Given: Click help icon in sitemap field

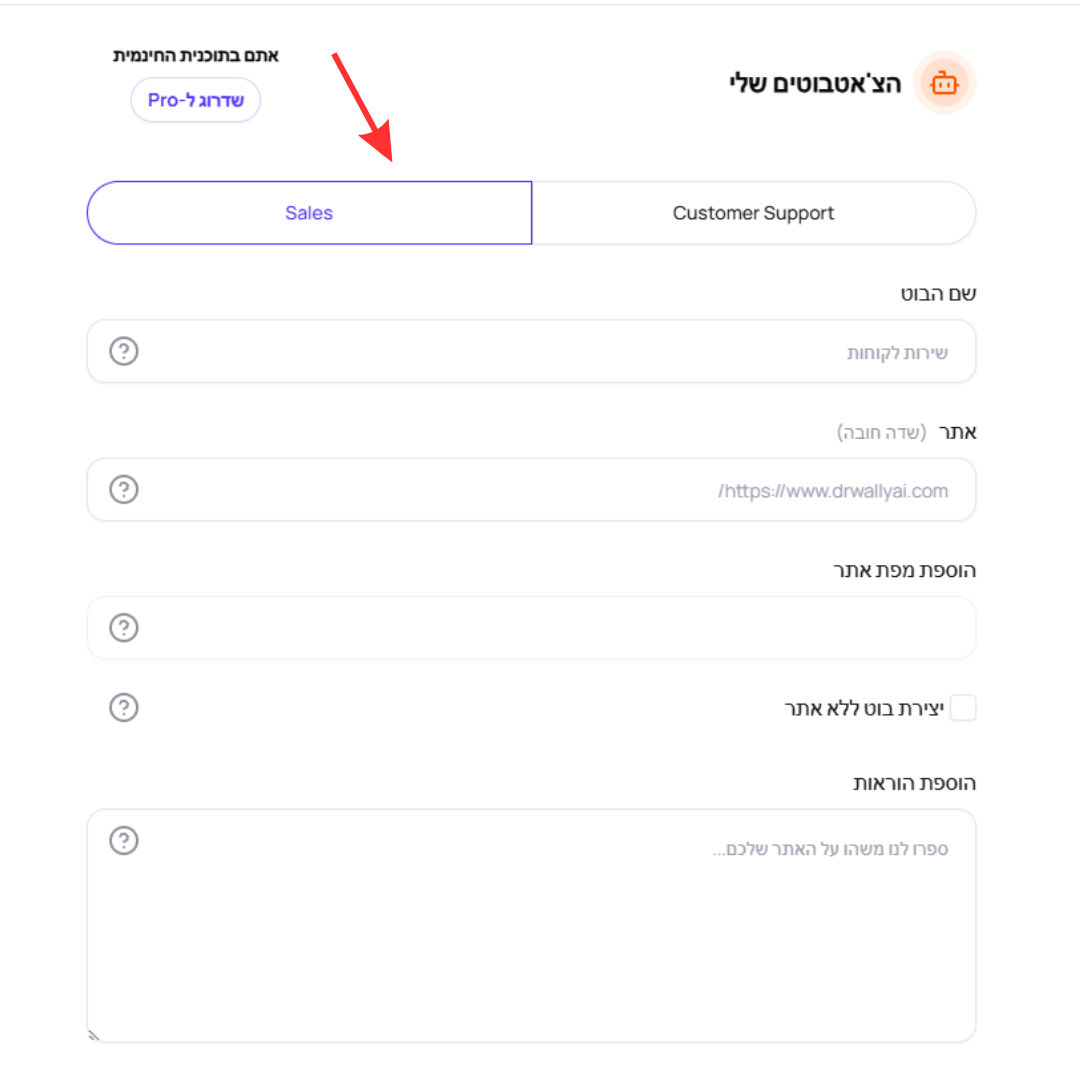Looking at the screenshot, I should coord(124,628).
